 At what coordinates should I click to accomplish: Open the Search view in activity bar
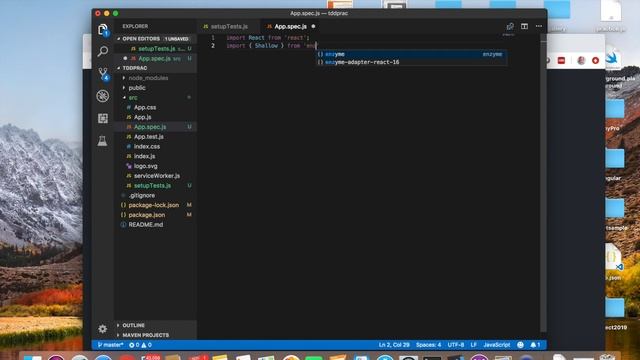(102, 51)
